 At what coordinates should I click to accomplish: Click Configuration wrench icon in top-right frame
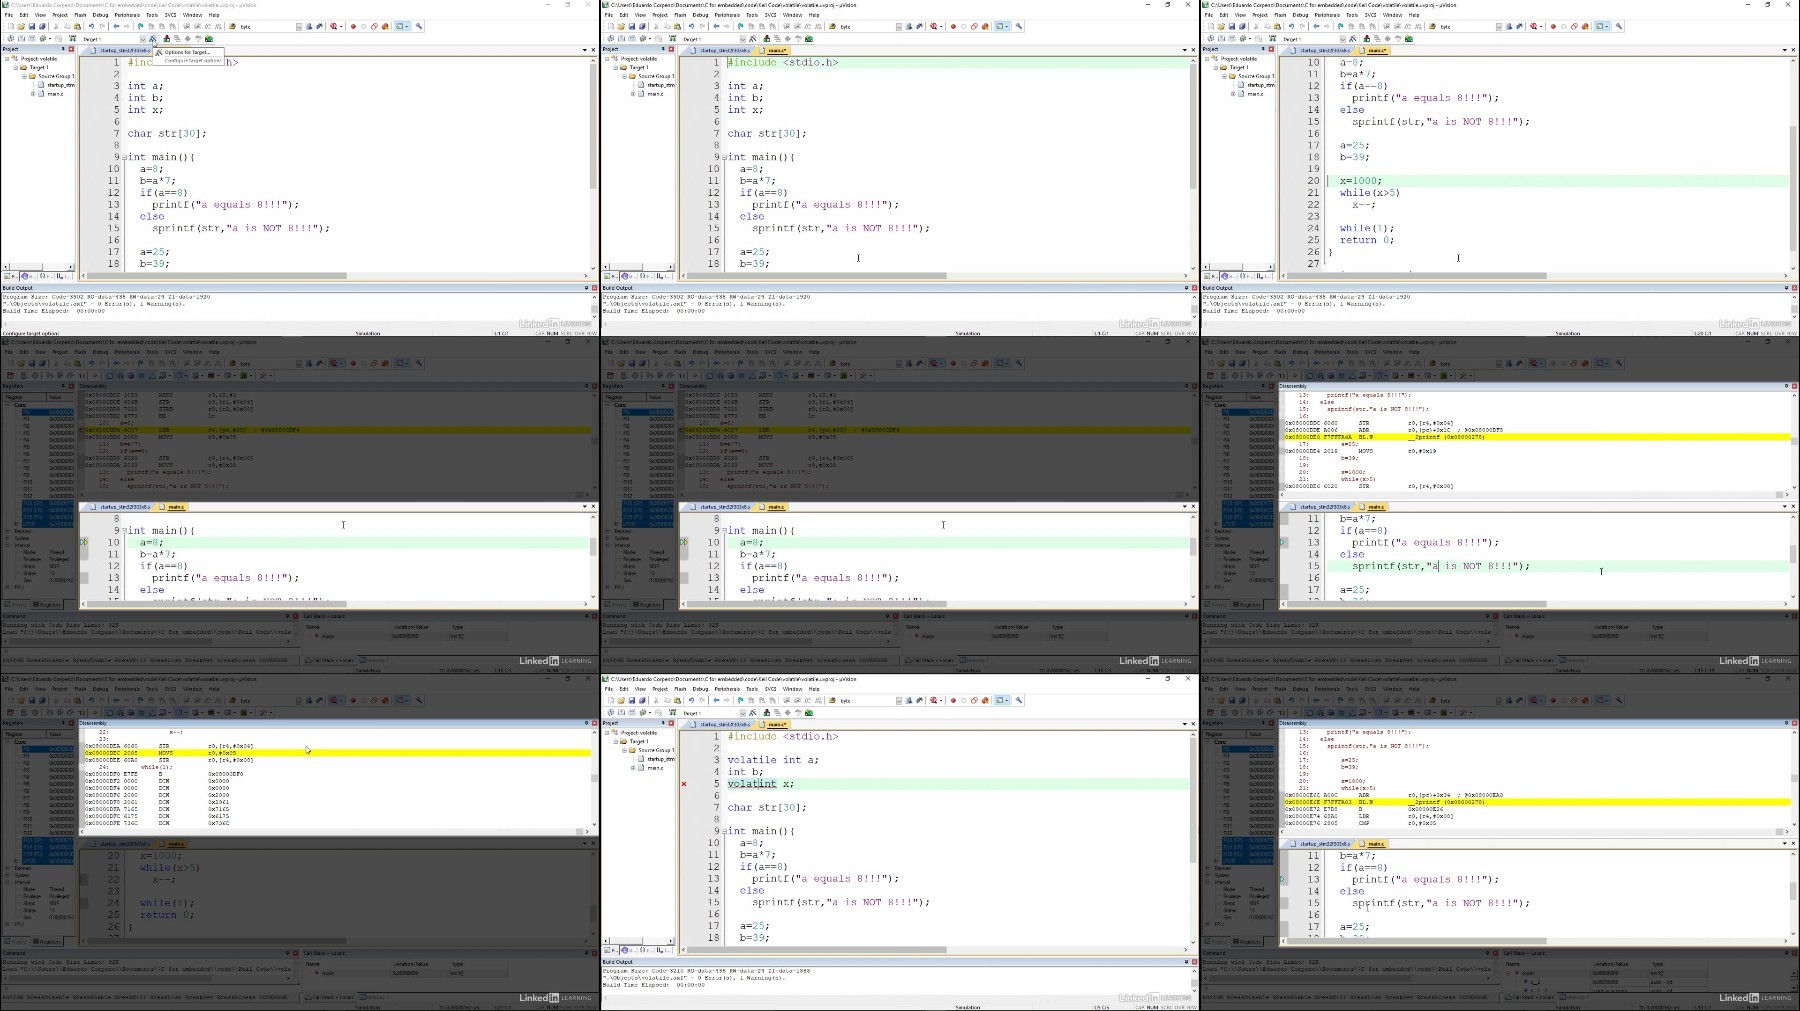pyautogui.click(x=1619, y=27)
